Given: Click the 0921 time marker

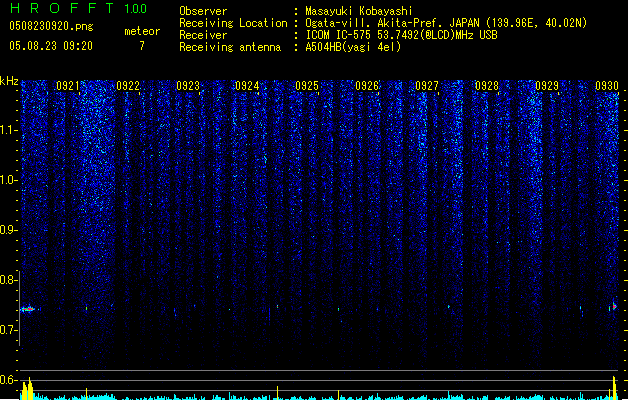Looking at the screenshot, I should click(68, 86).
